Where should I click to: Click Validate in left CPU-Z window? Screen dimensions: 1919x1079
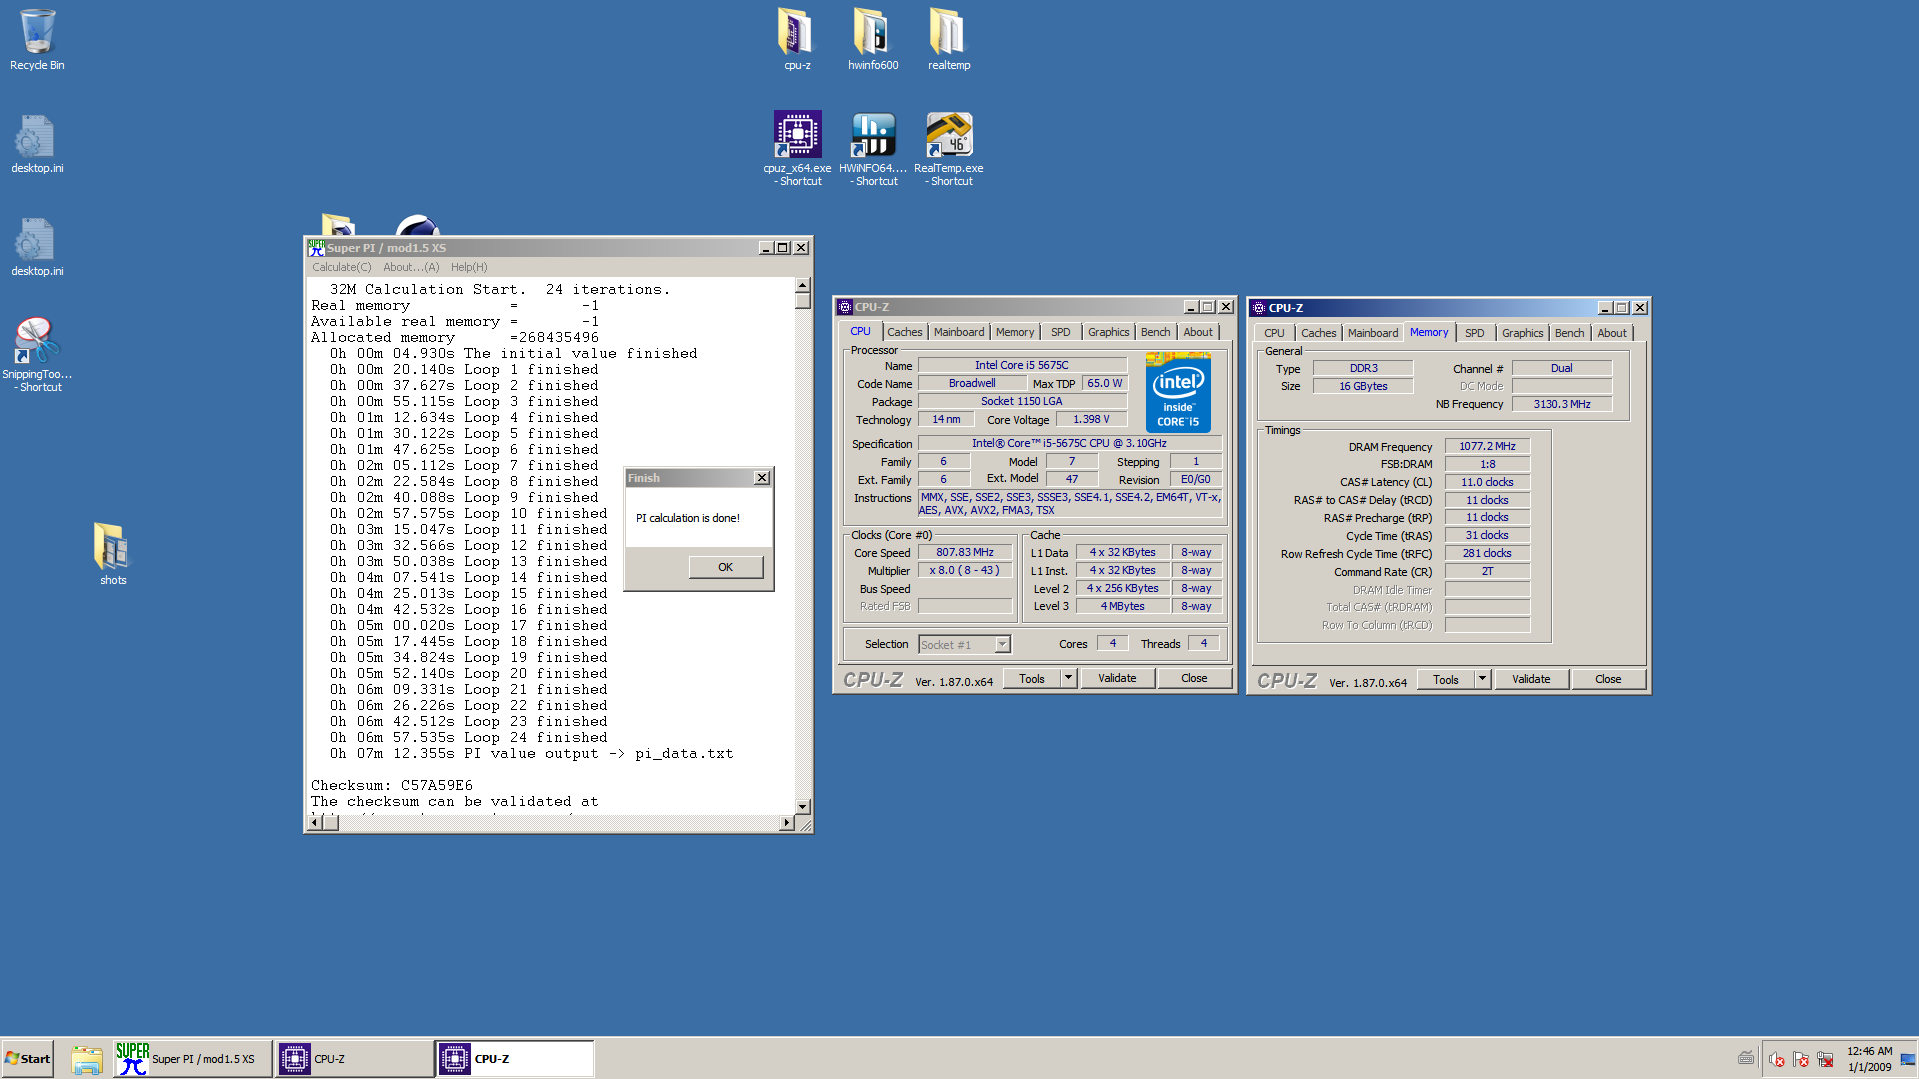point(1117,678)
